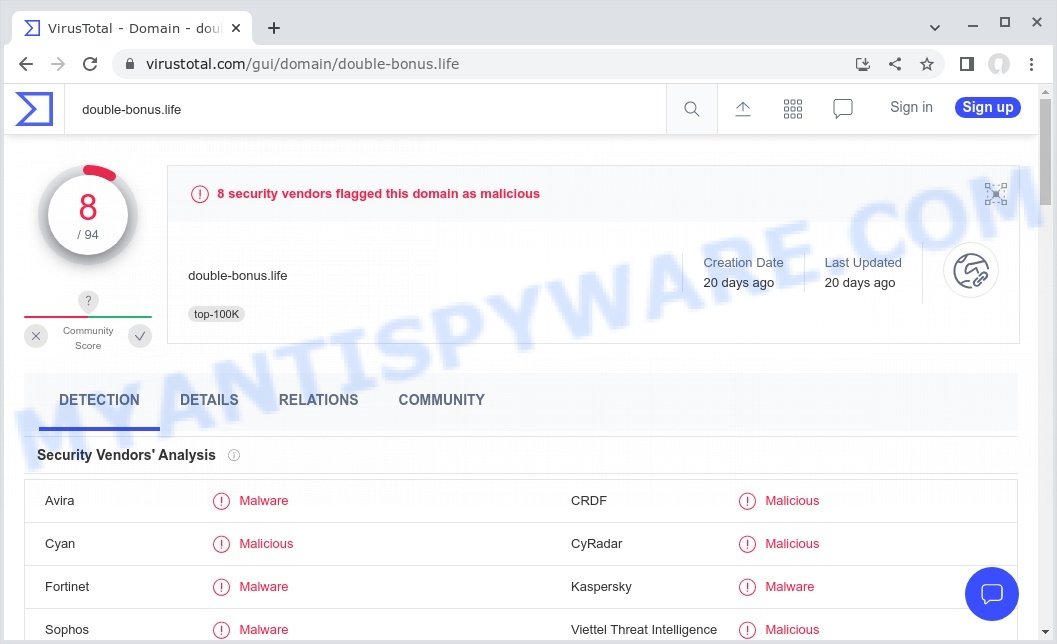Click the Fortinet vendor name
This screenshot has width=1057, height=644.
[x=67, y=587]
